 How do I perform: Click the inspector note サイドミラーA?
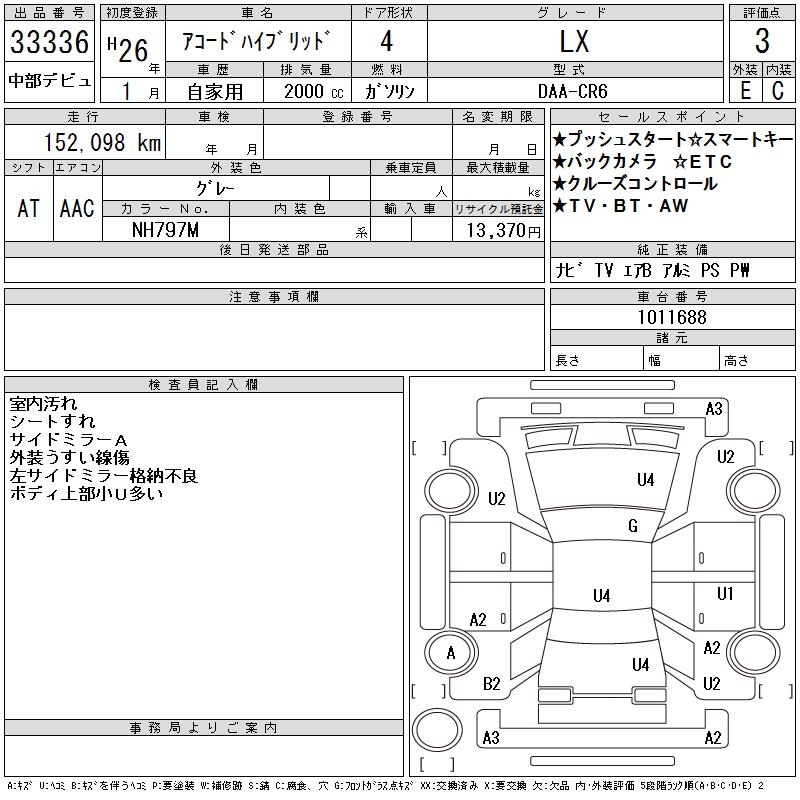pyautogui.click(x=68, y=440)
